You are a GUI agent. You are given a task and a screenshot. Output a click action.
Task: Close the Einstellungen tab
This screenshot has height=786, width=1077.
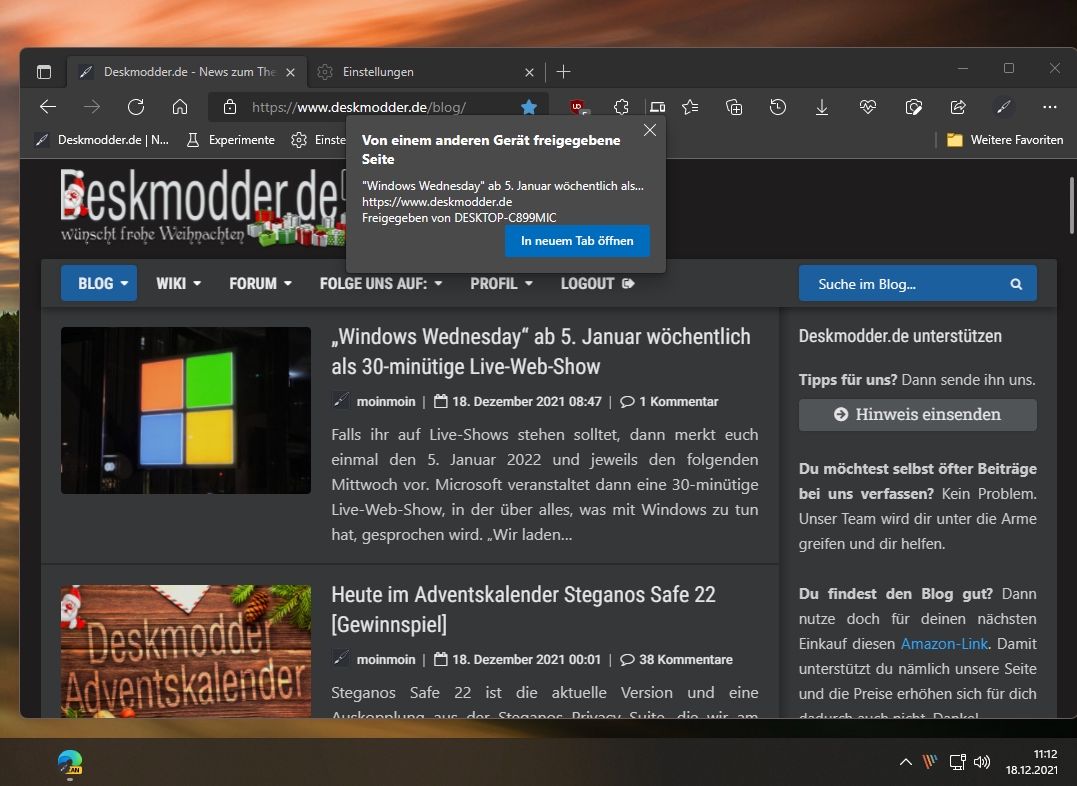pos(529,72)
